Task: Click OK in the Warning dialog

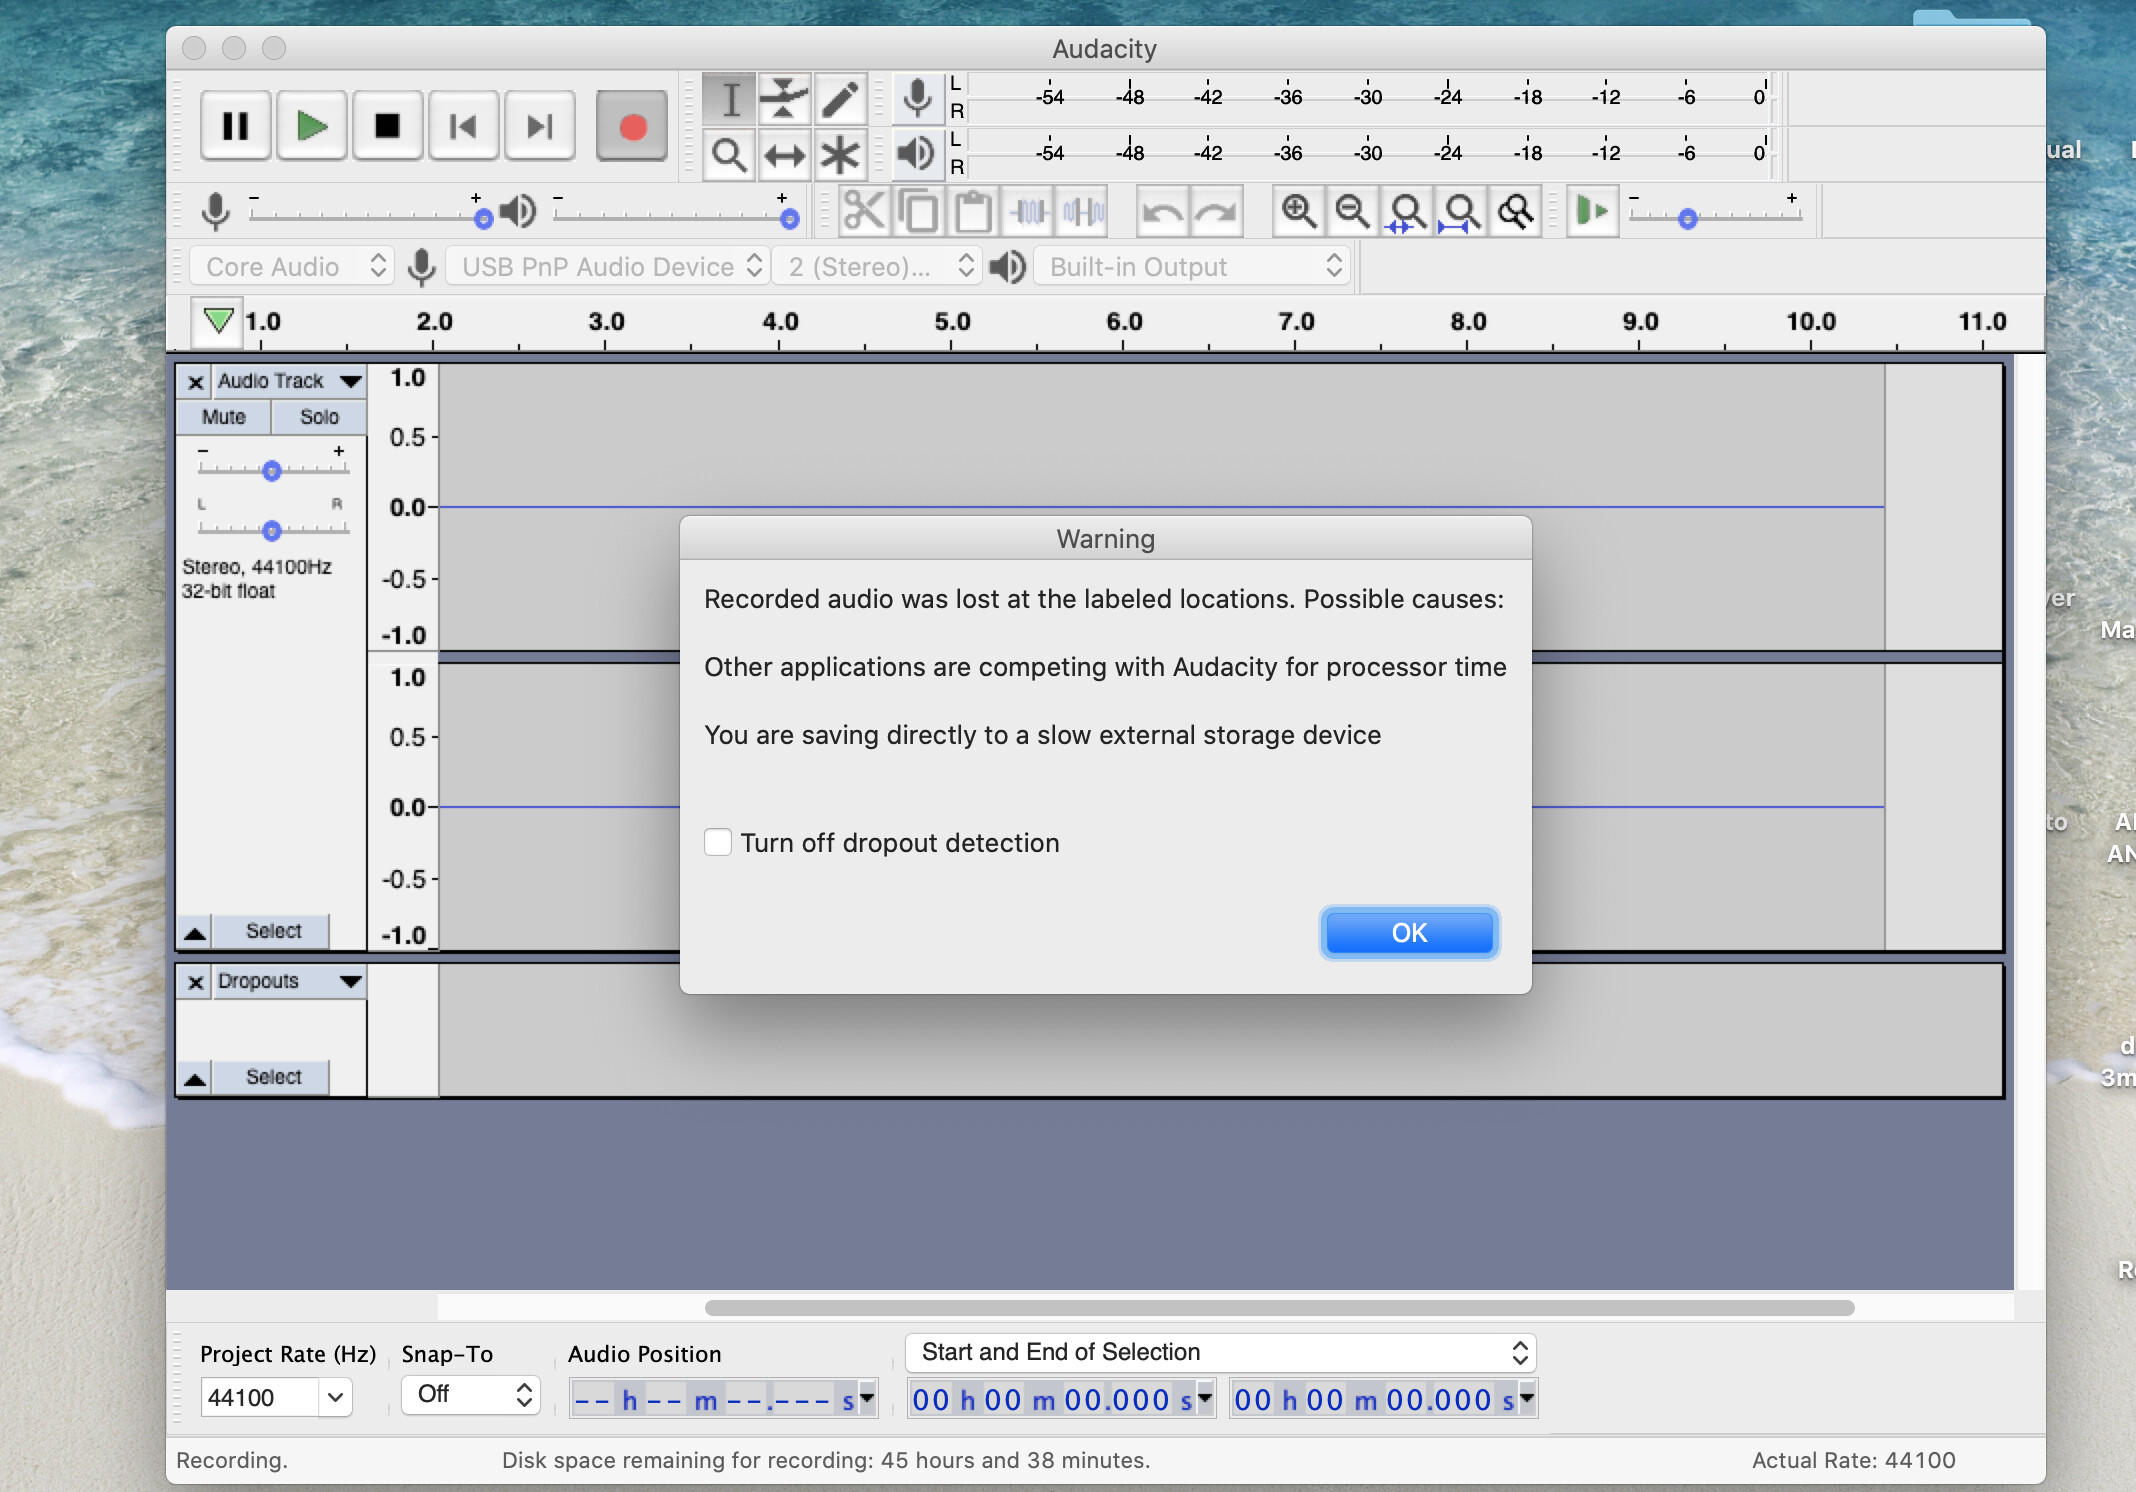Action: point(1408,932)
